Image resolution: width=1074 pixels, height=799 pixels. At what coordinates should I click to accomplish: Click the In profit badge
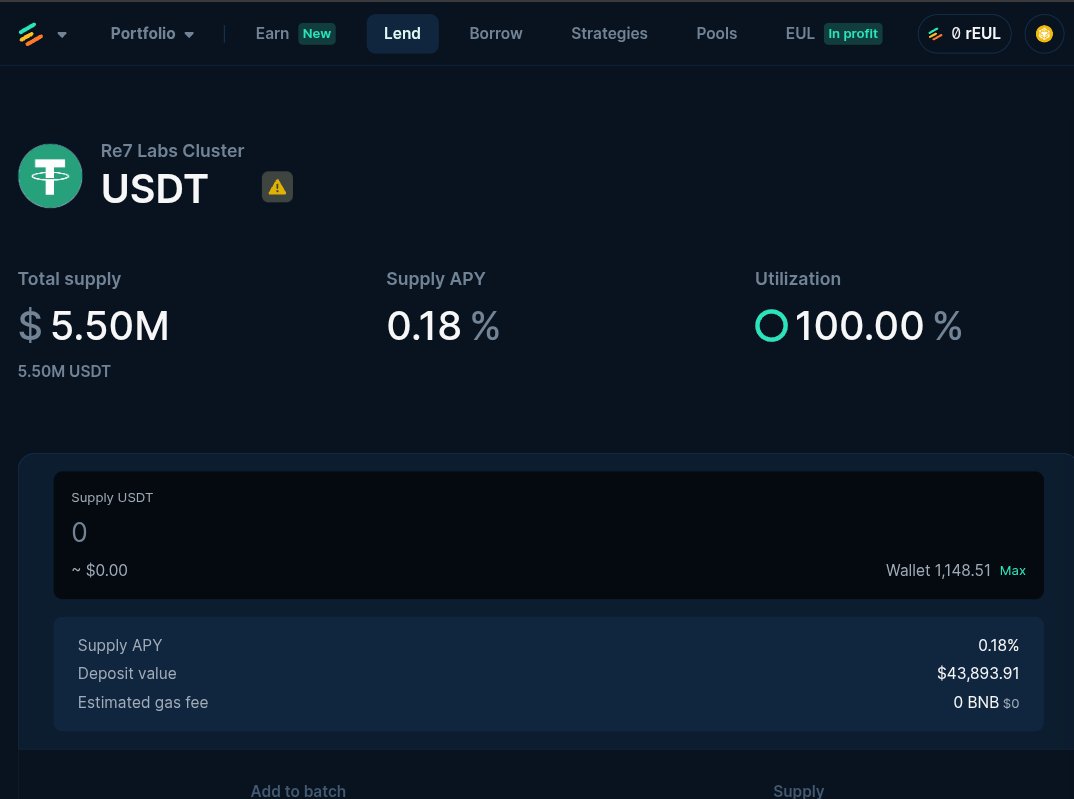coord(853,34)
